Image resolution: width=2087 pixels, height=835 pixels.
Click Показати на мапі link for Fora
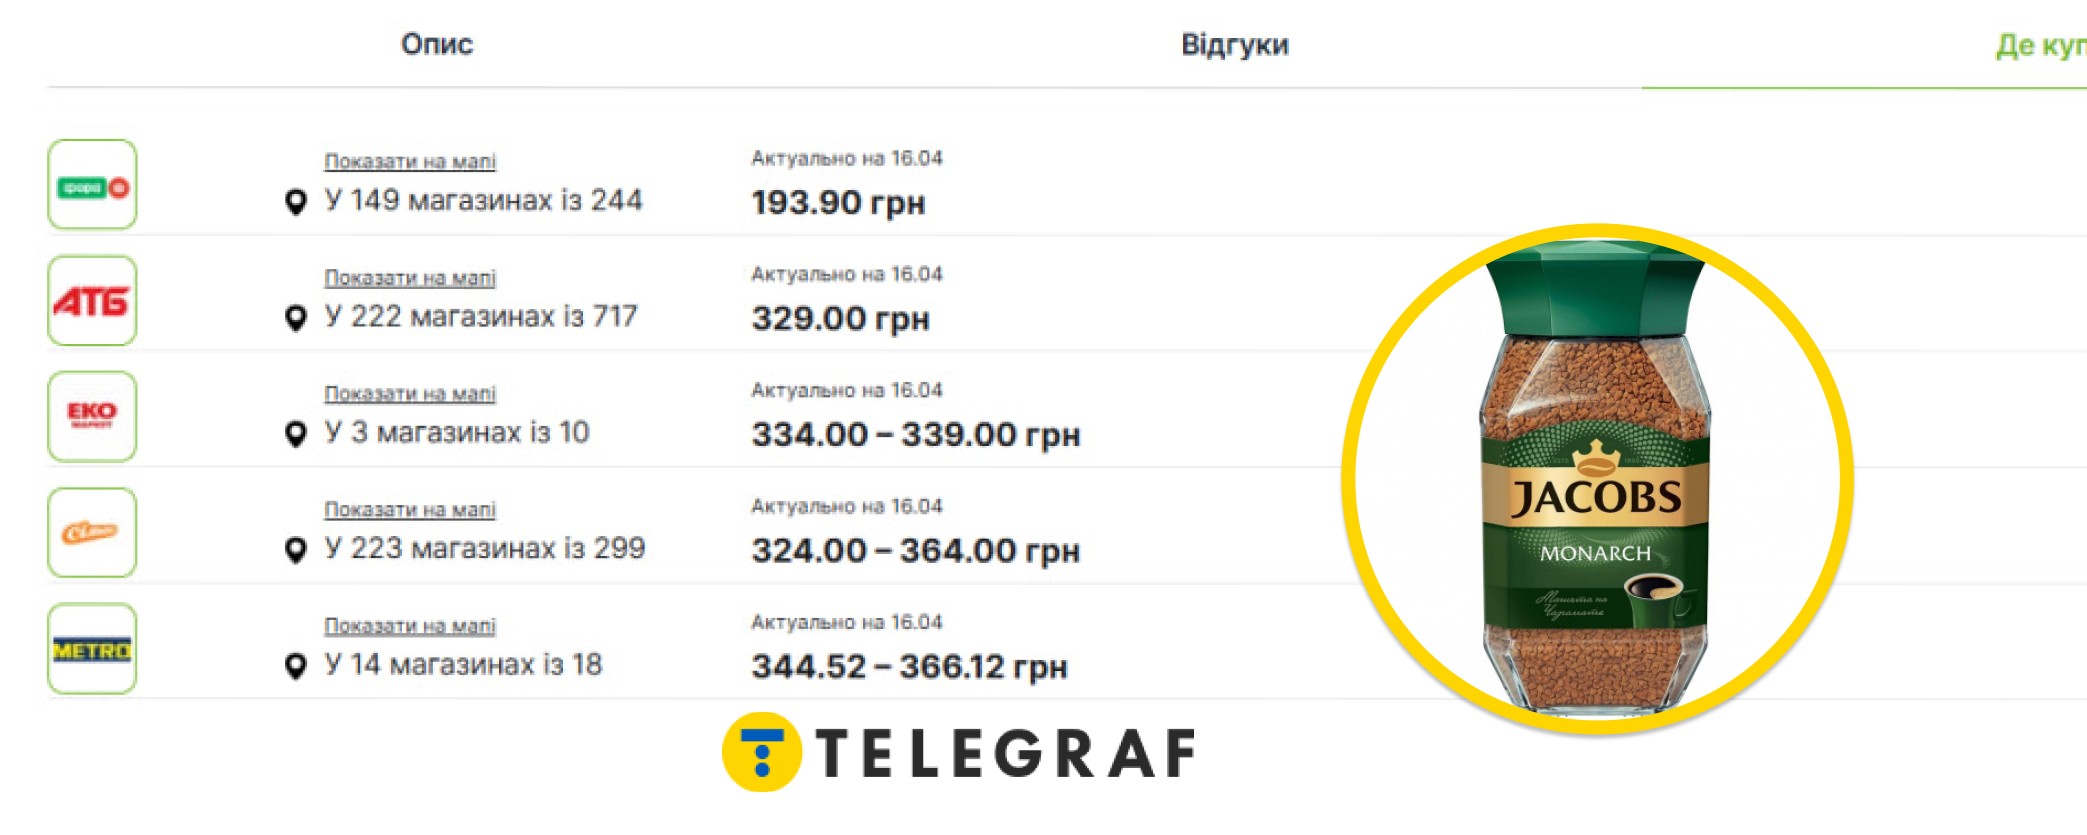point(410,161)
